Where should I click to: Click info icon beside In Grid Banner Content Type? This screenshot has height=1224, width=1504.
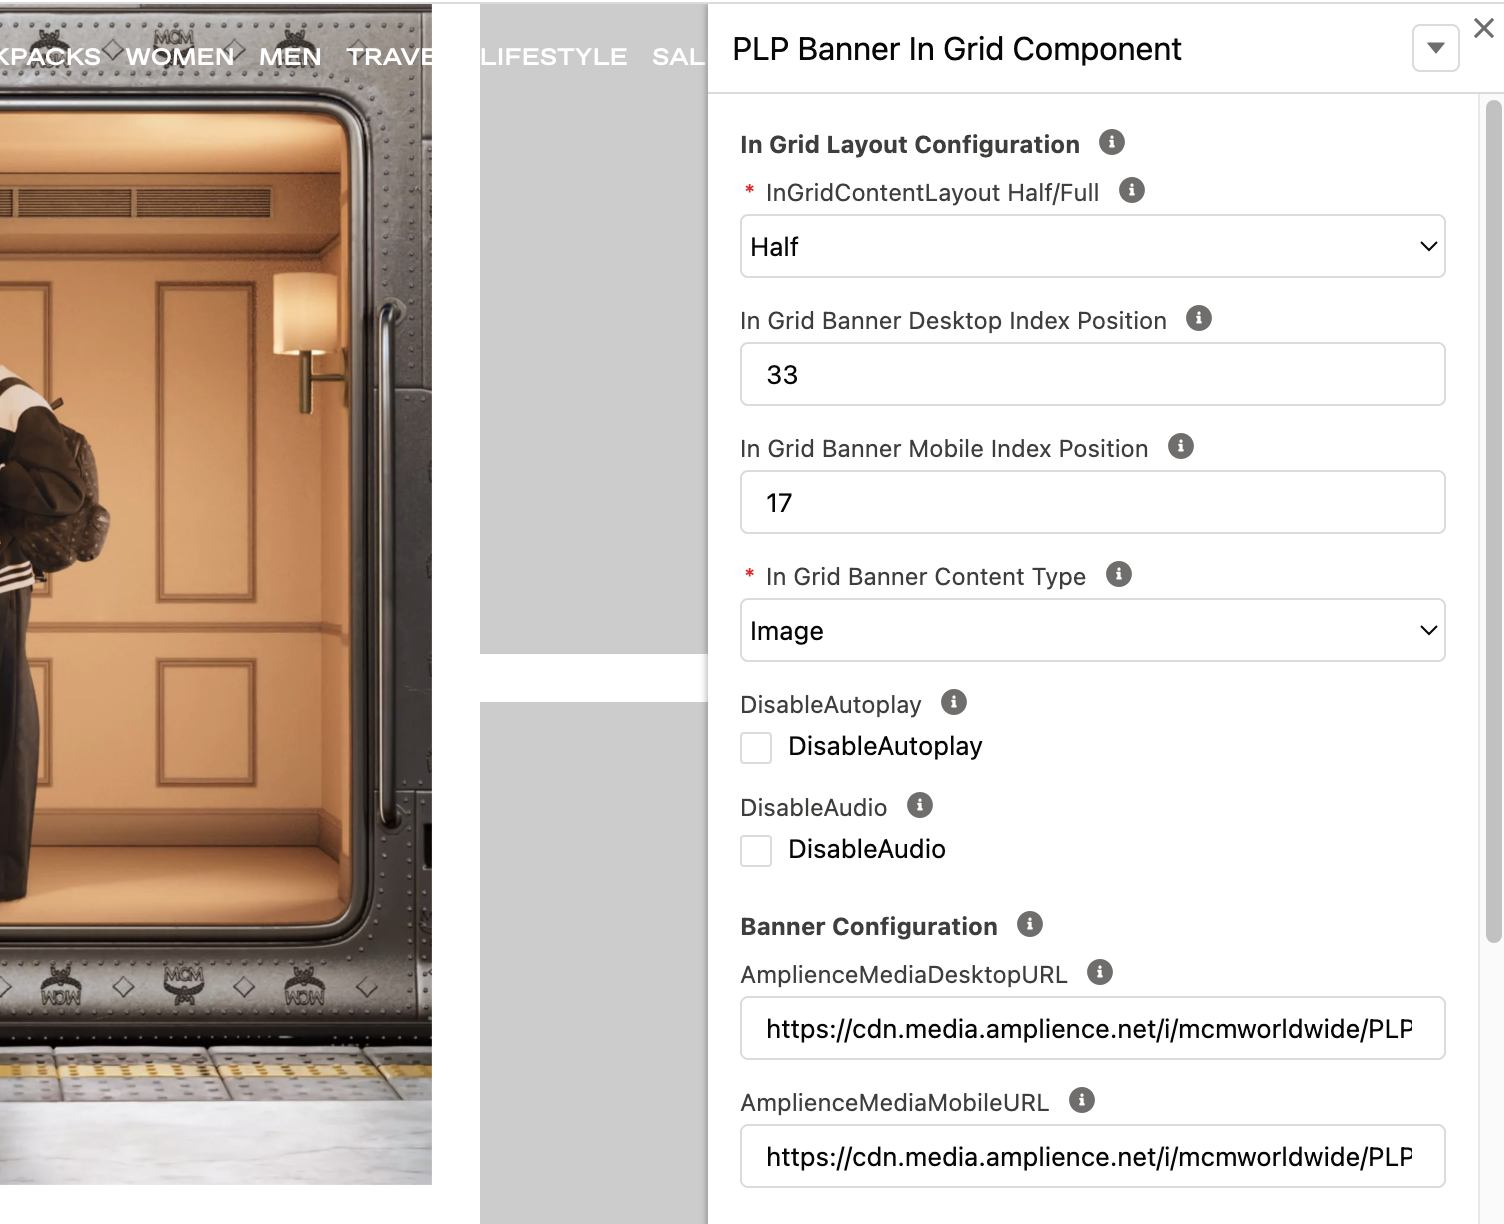1118,574
